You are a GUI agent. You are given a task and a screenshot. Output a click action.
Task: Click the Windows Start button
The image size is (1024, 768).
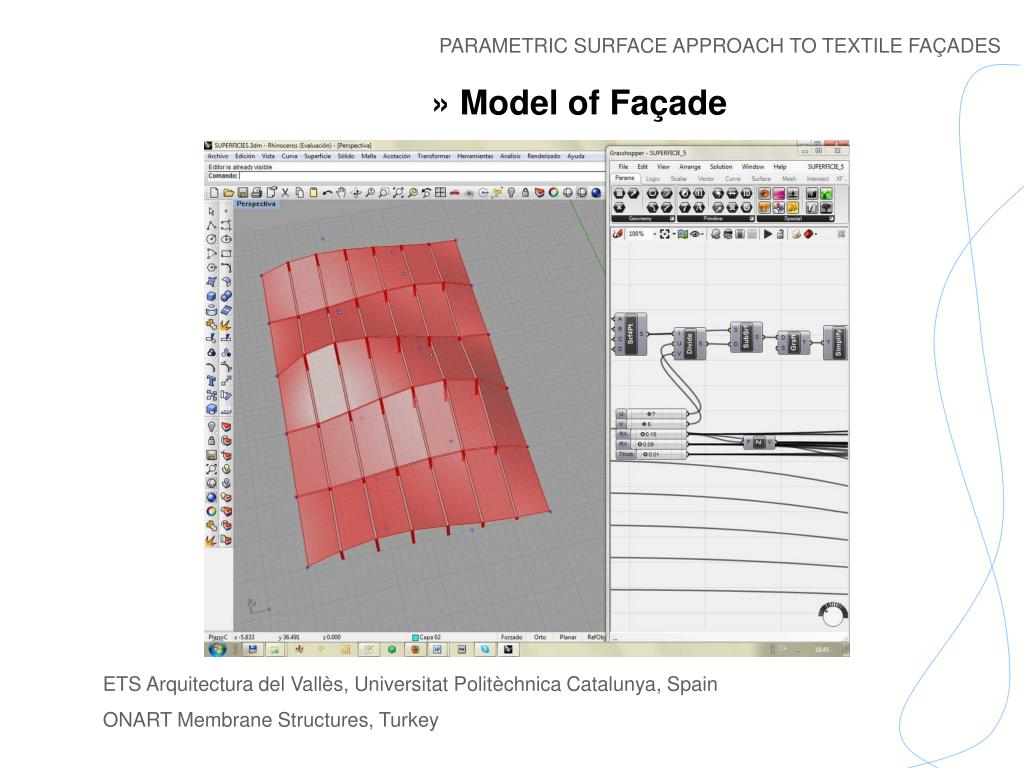(x=217, y=649)
